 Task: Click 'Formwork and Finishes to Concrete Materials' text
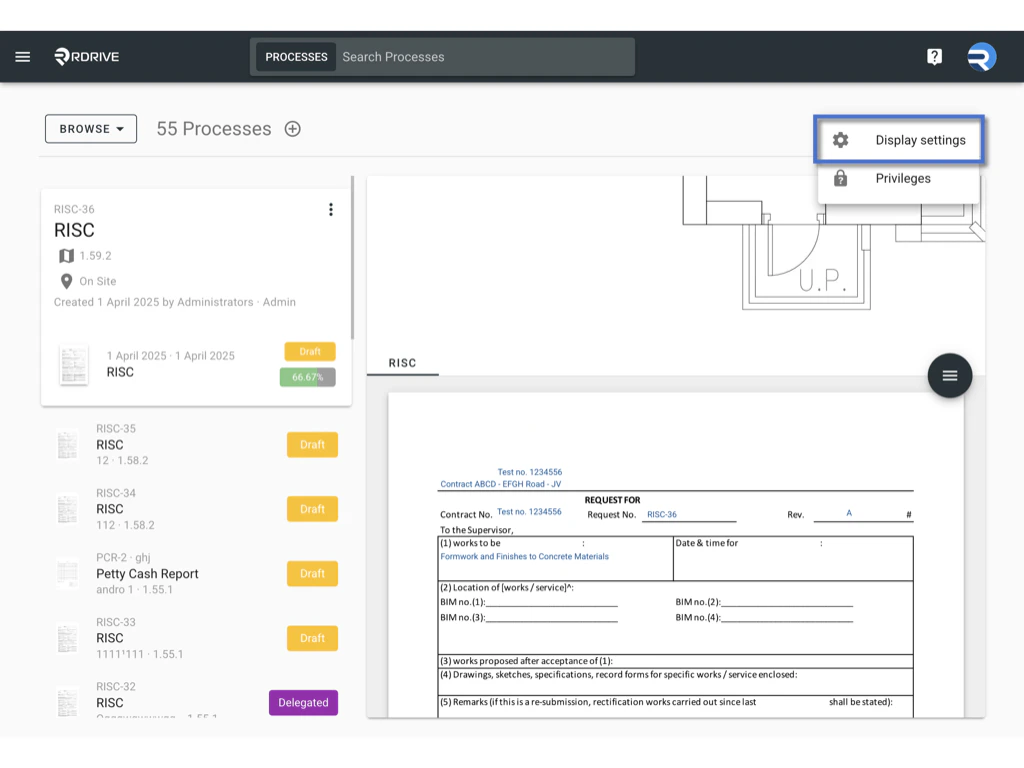524,556
